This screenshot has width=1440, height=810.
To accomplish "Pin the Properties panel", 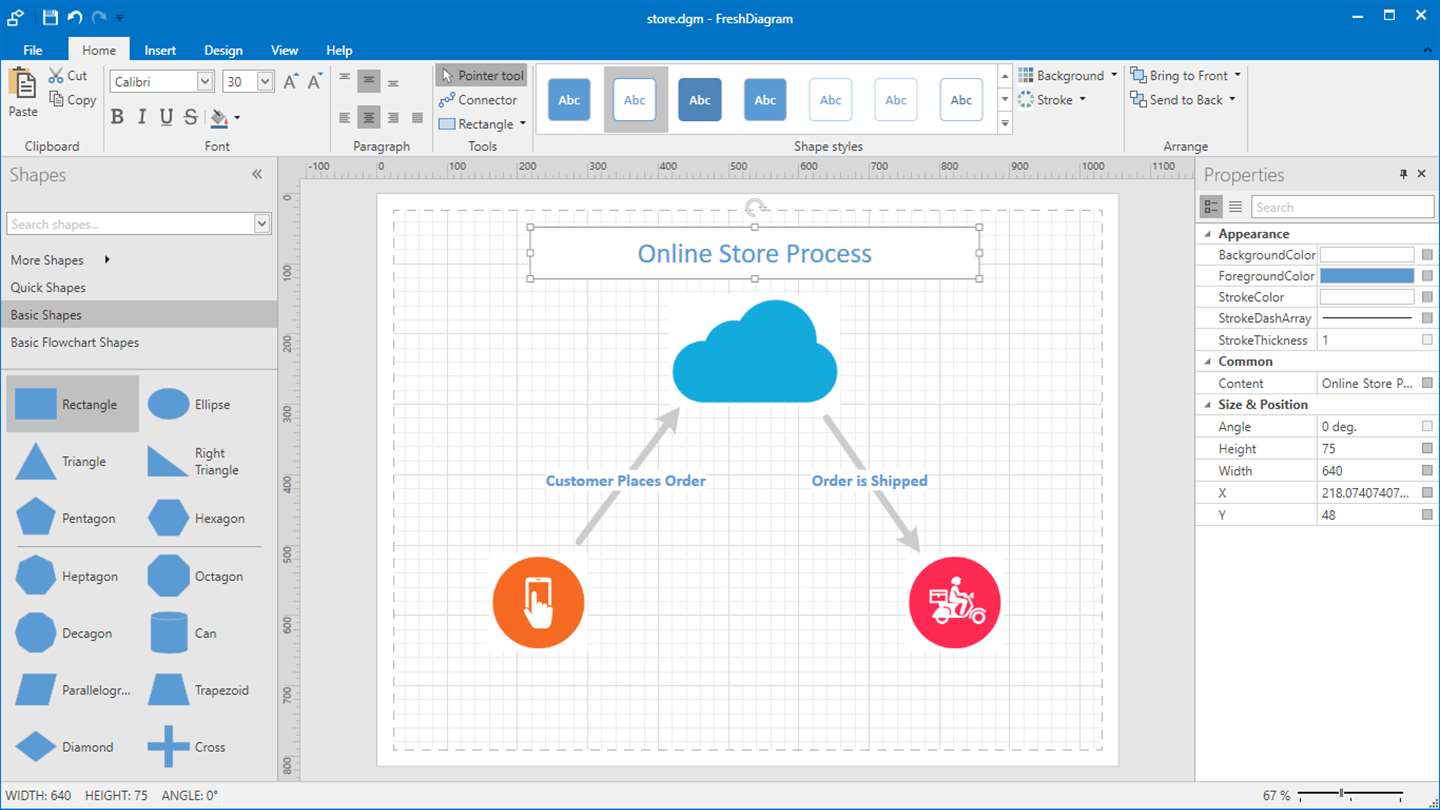I will (1403, 174).
